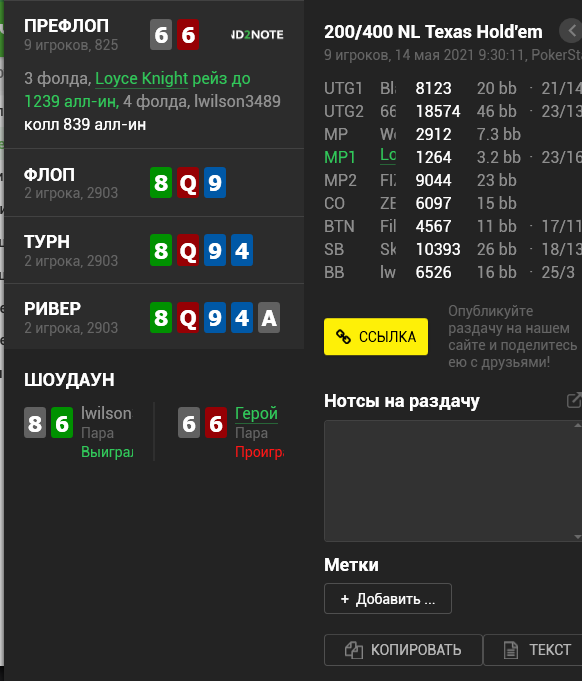582x681 pixels.
Task: Click the SB stack value 10393
Action: coord(438,249)
